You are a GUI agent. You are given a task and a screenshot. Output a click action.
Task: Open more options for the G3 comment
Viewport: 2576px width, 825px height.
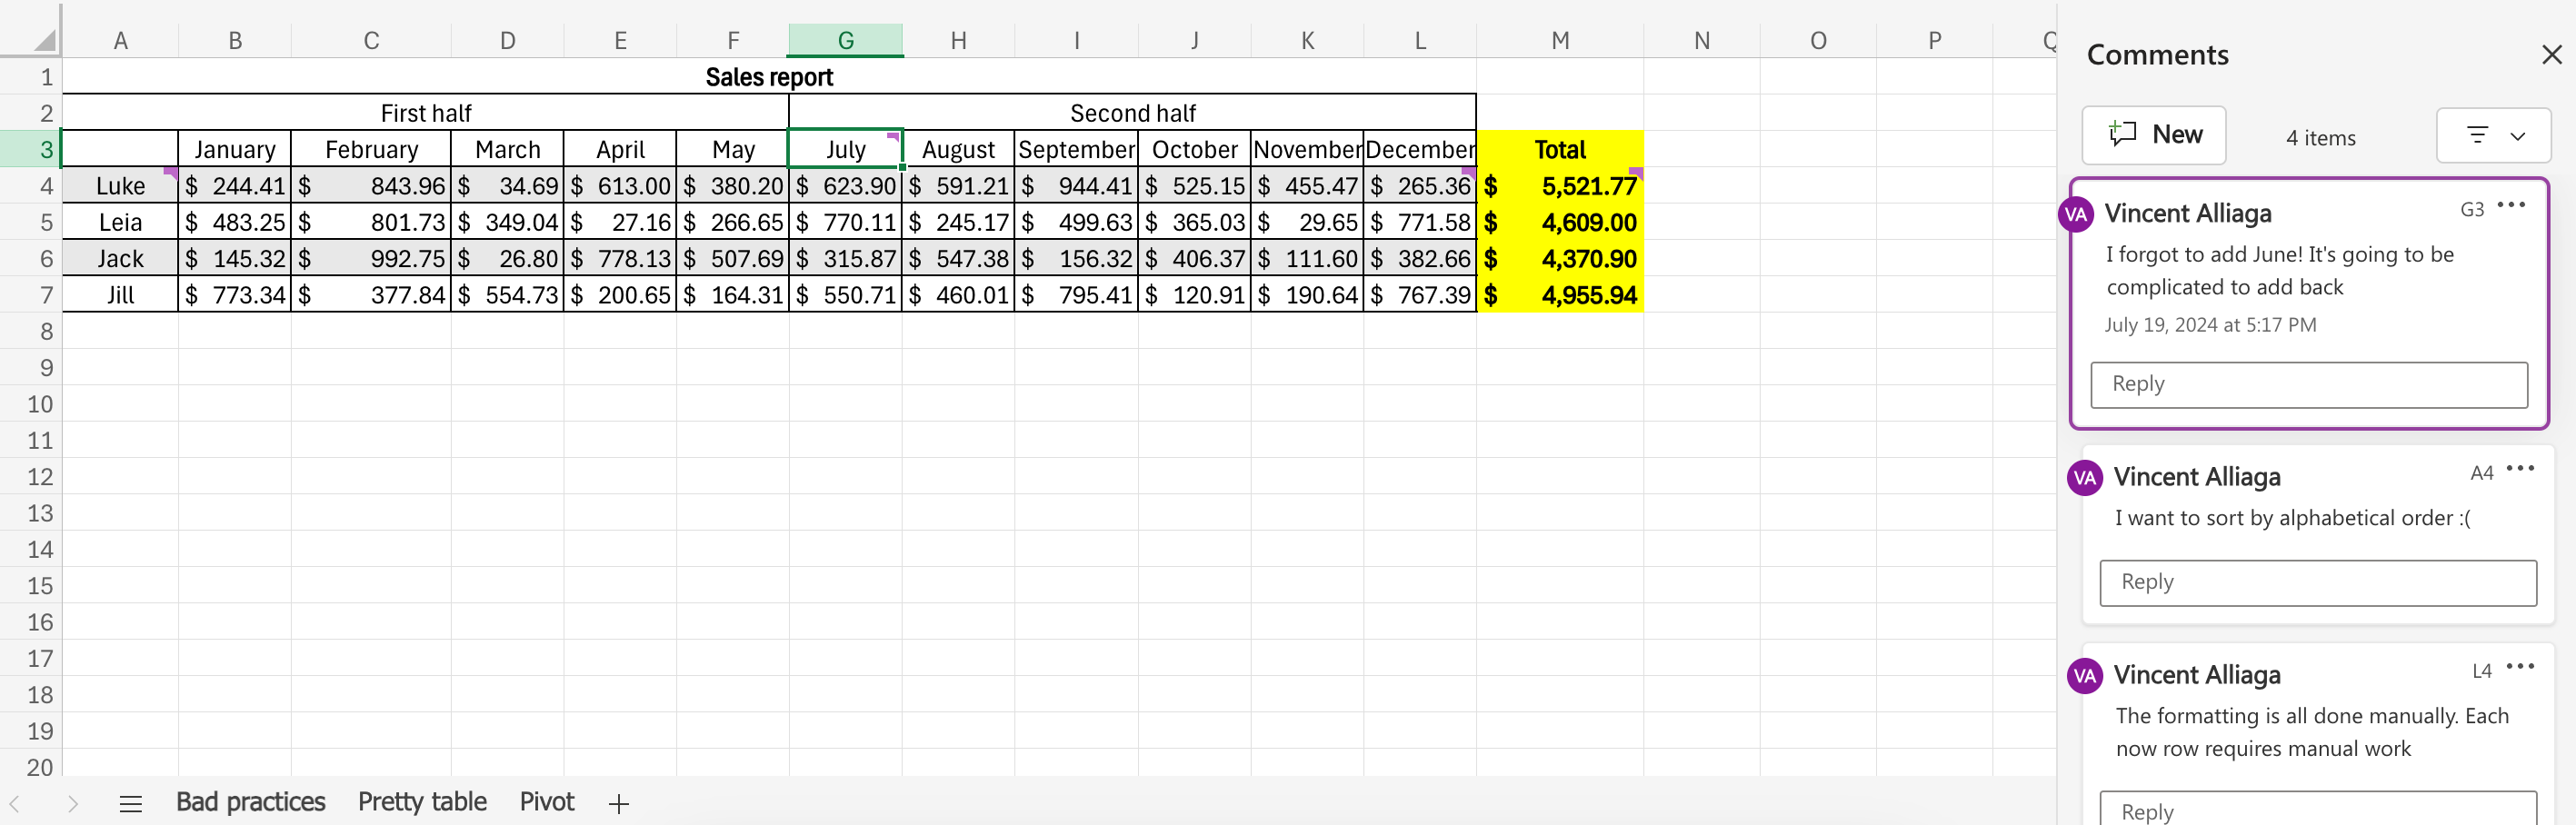[2511, 205]
